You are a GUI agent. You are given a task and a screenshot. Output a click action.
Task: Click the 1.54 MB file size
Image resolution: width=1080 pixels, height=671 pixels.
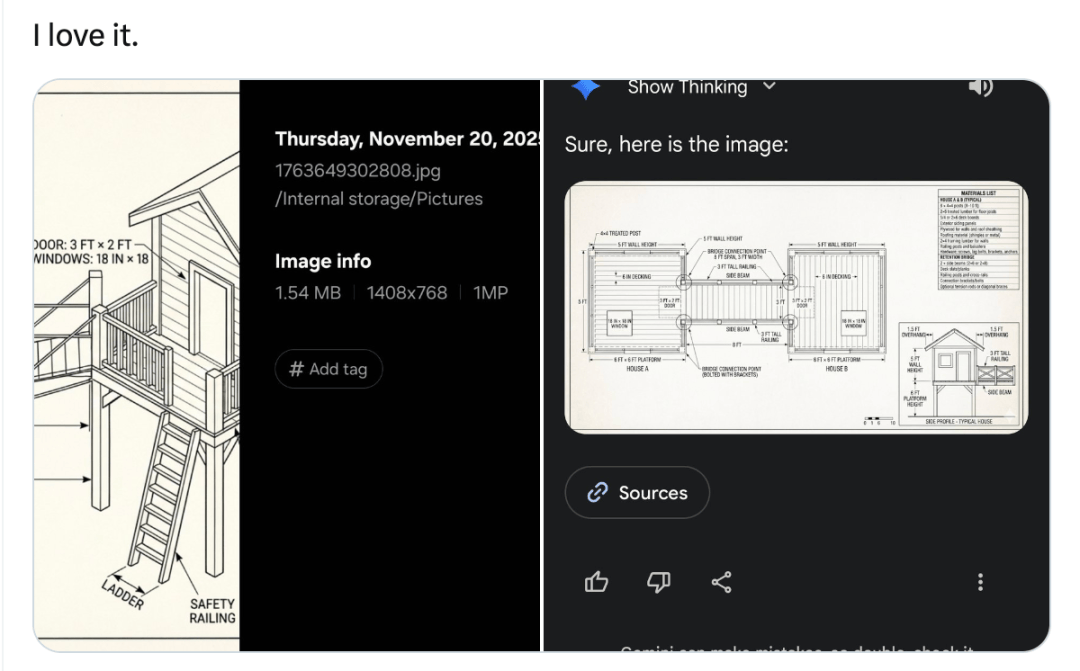[308, 293]
